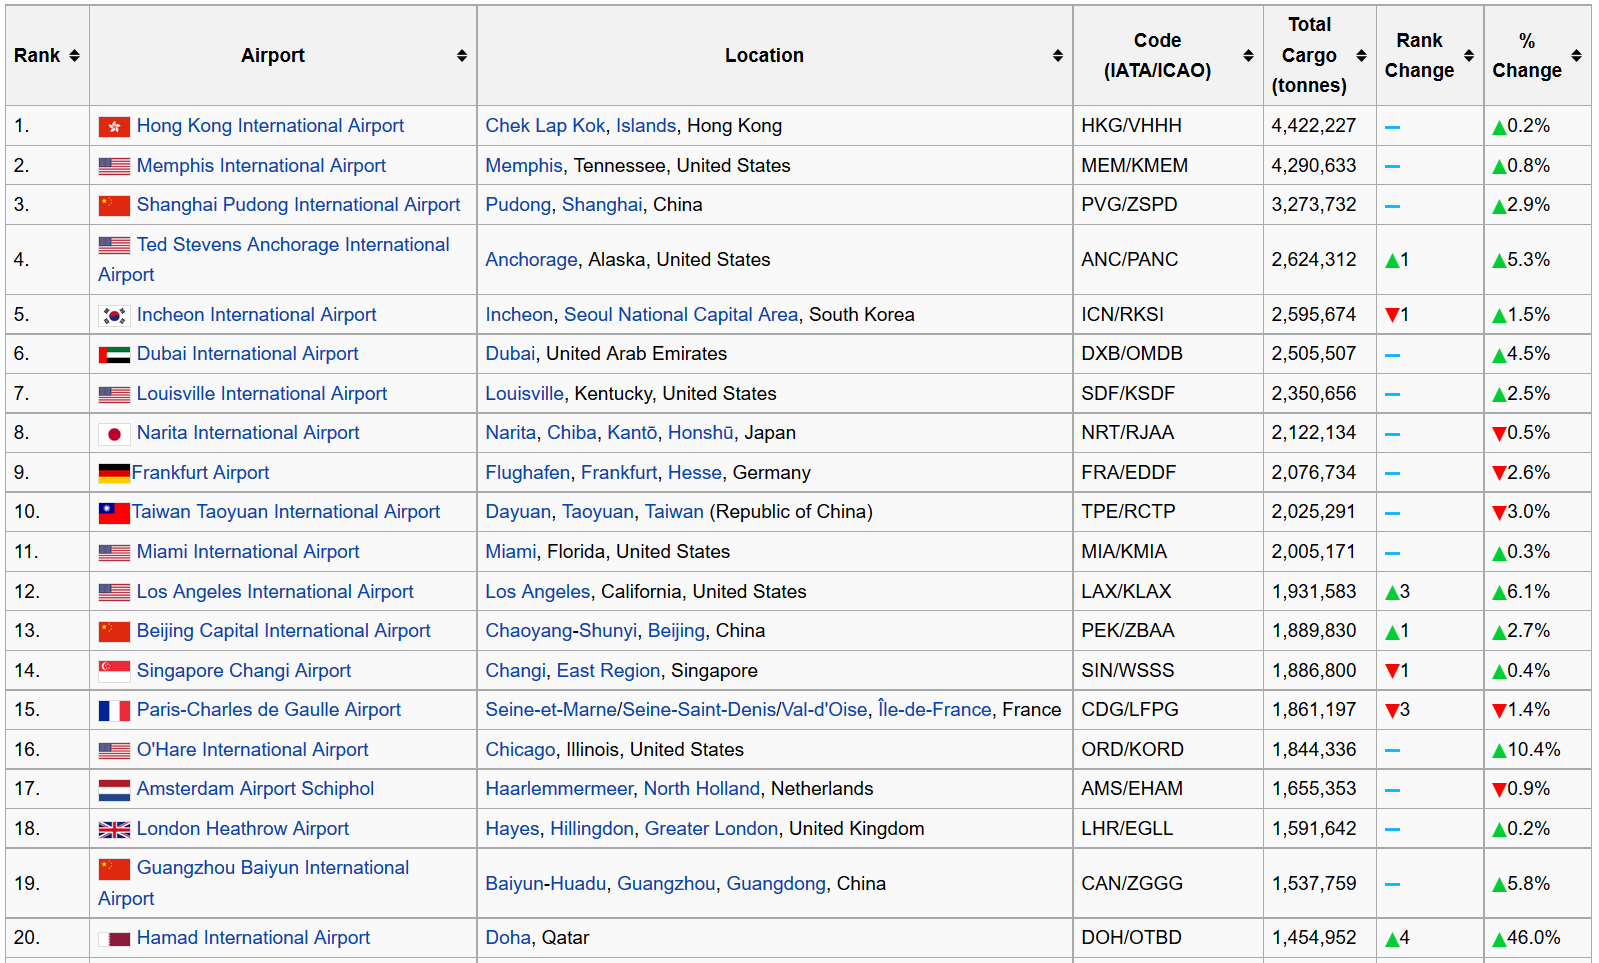Click the US flag beside Louisville International Airport

tap(114, 395)
